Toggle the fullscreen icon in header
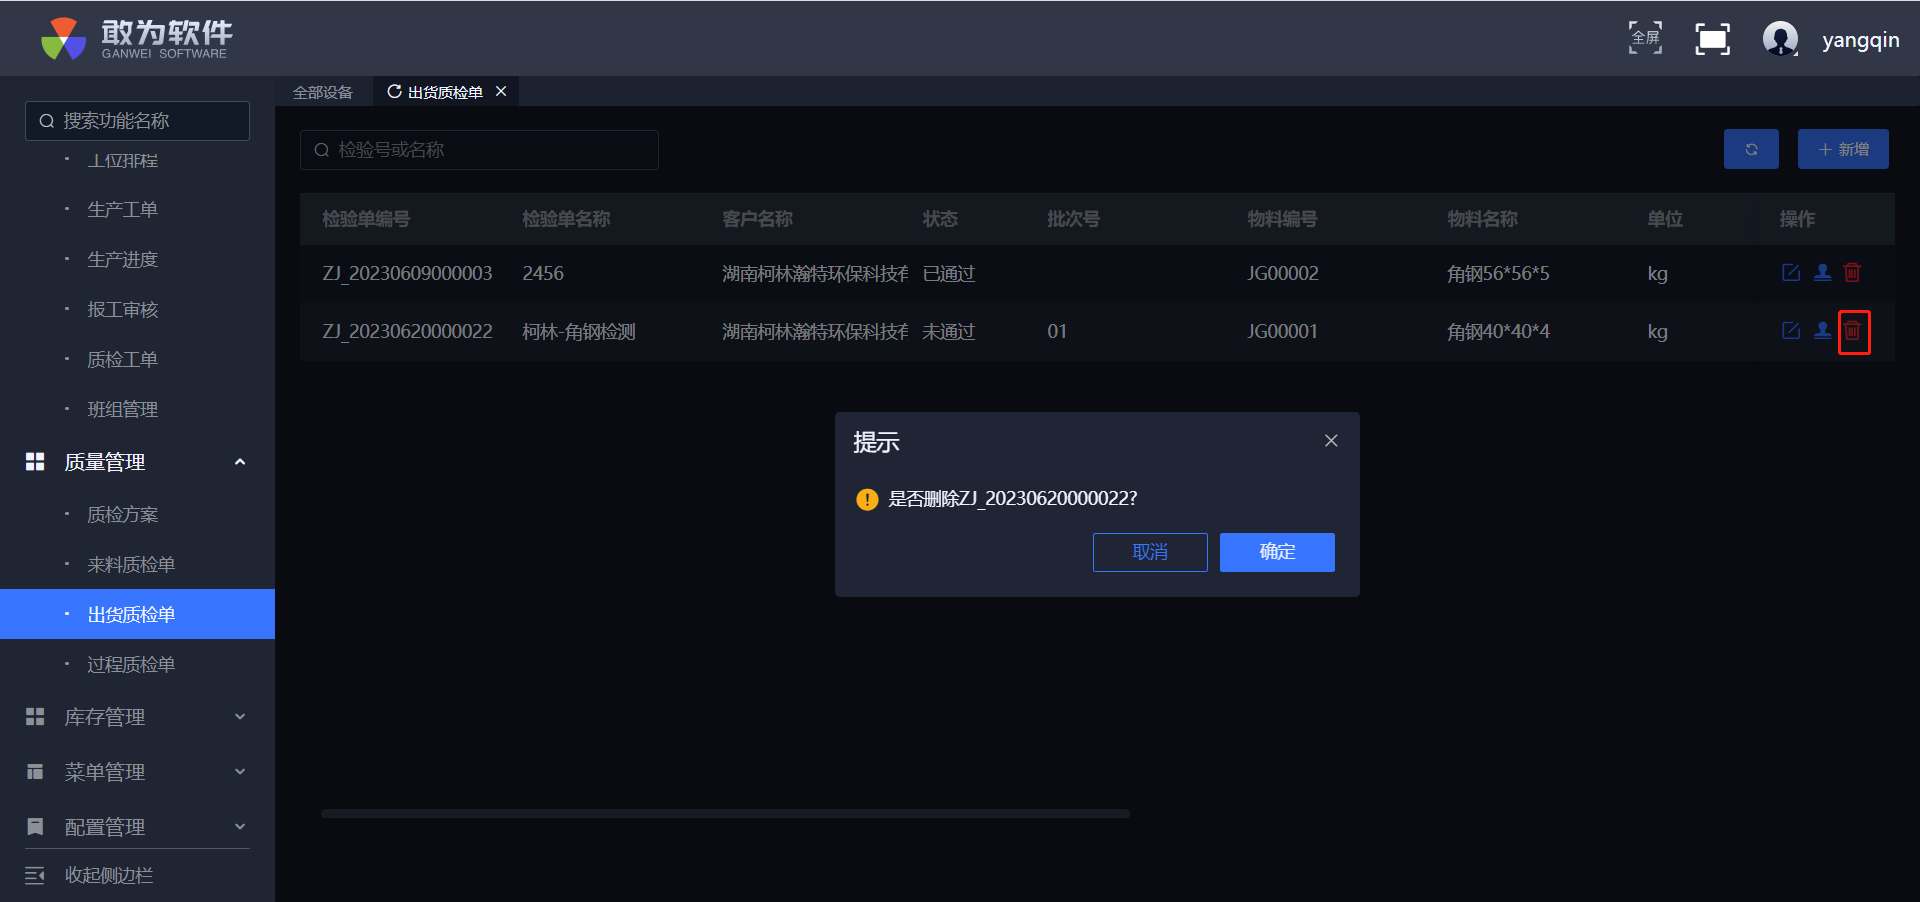Image resolution: width=1920 pixels, height=902 pixels. pos(1712,39)
